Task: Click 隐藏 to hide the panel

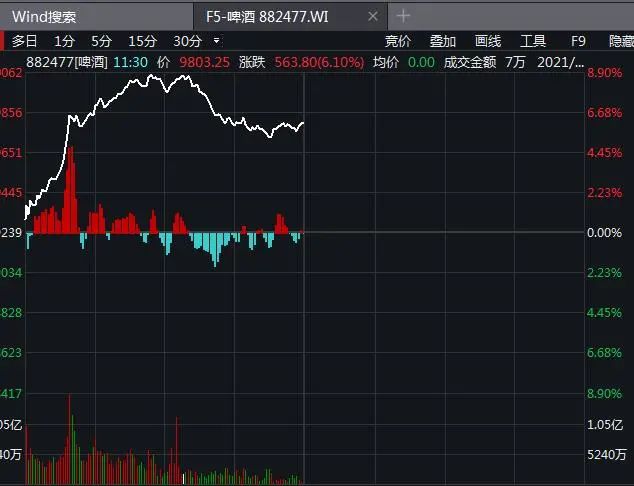Action: tap(620, 40)
